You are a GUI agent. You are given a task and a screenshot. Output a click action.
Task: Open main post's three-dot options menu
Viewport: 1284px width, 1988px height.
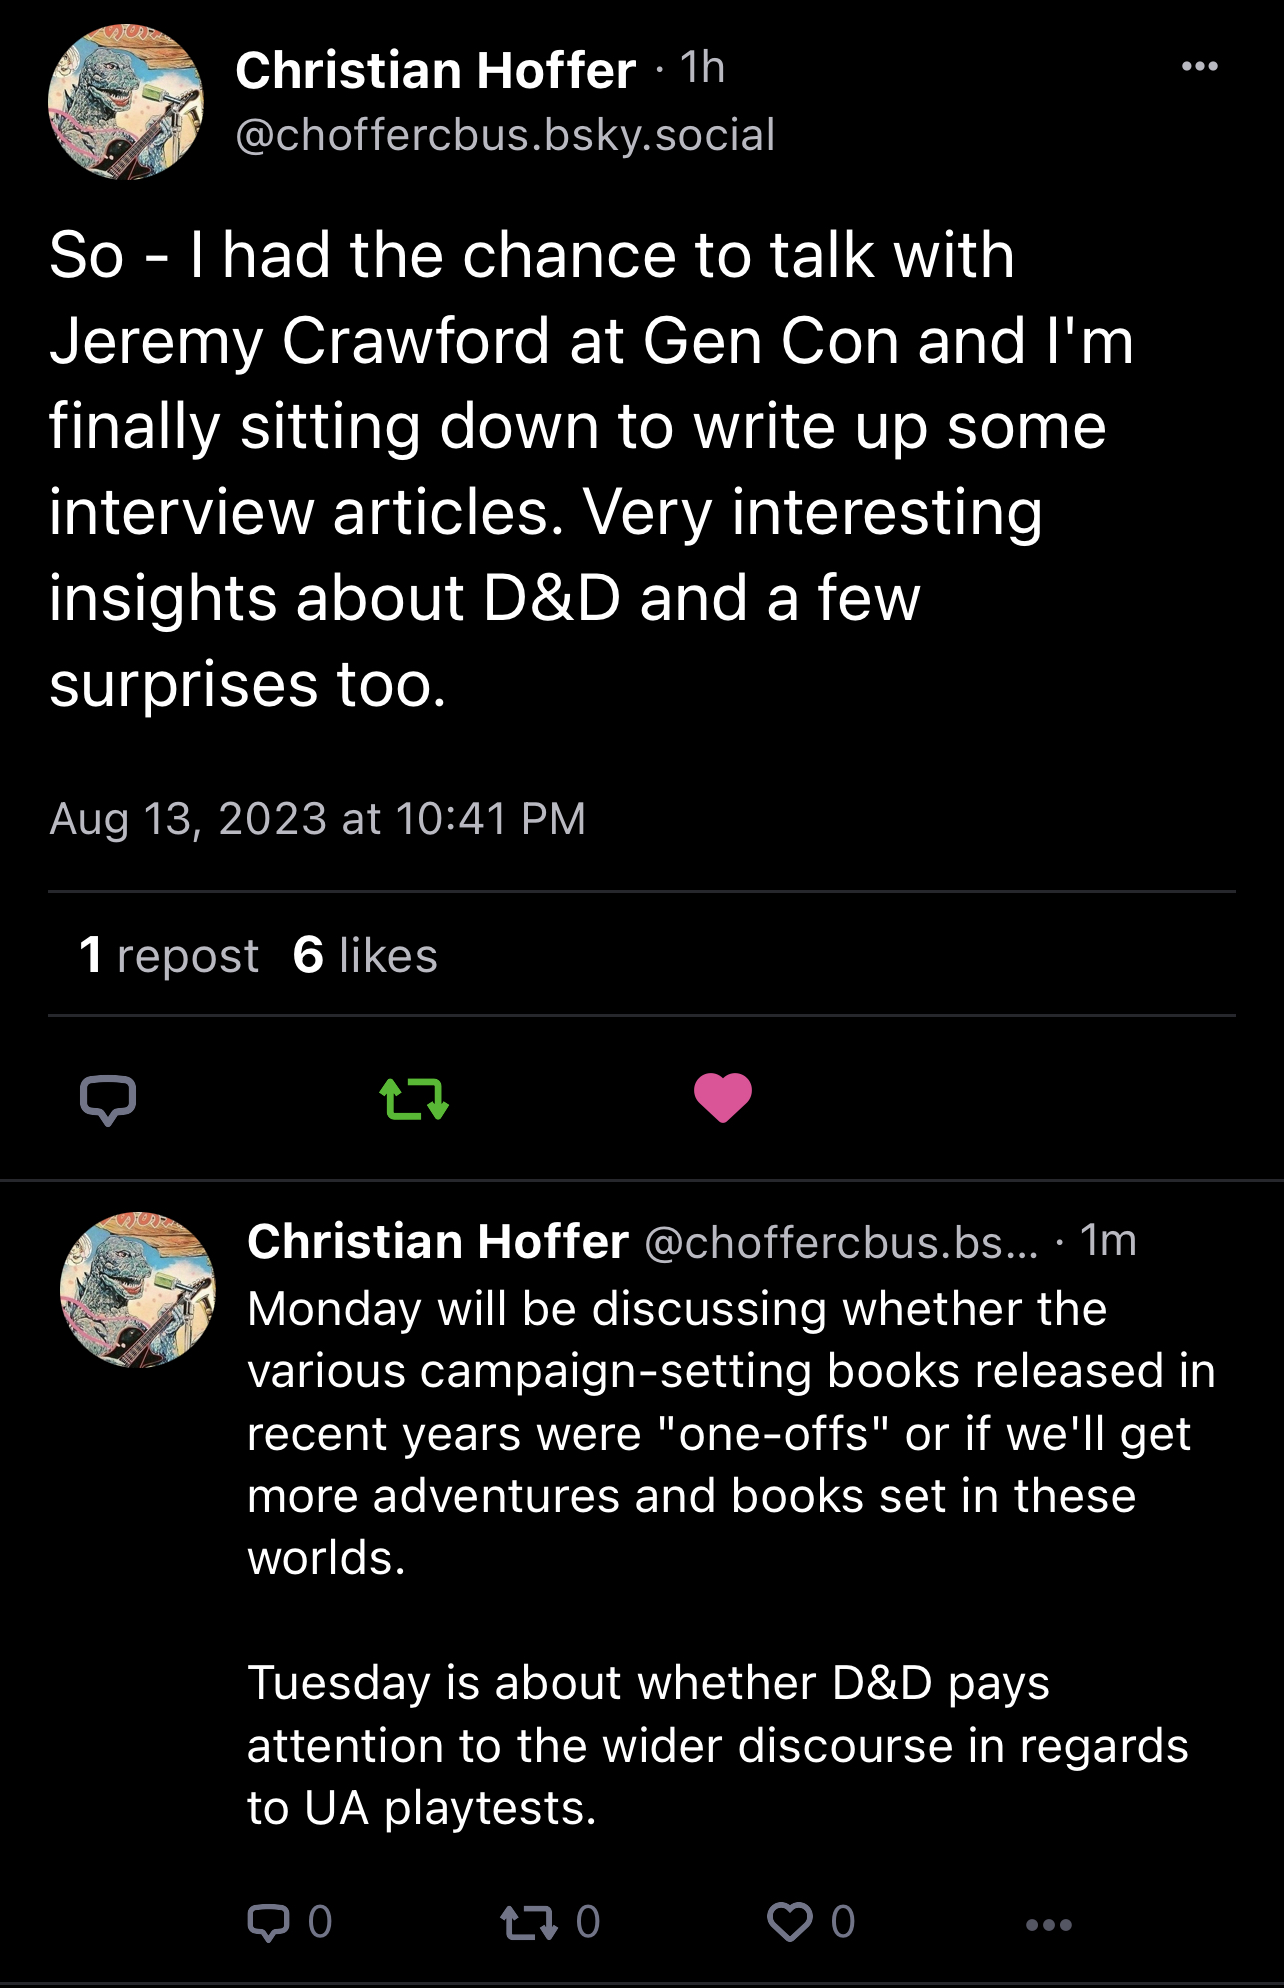1199,67
